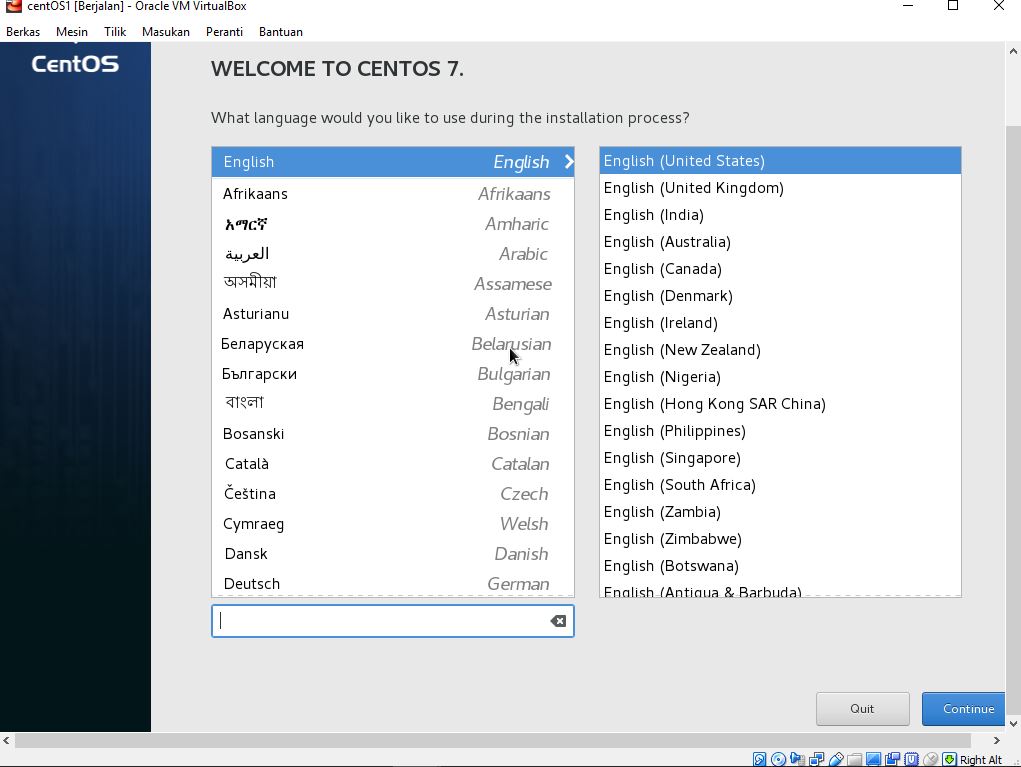The height and width of the screenshot is (767, 1021).
Task: Select Belarusian in the language list
Action: pyautogui.click(x=393, y=344)
